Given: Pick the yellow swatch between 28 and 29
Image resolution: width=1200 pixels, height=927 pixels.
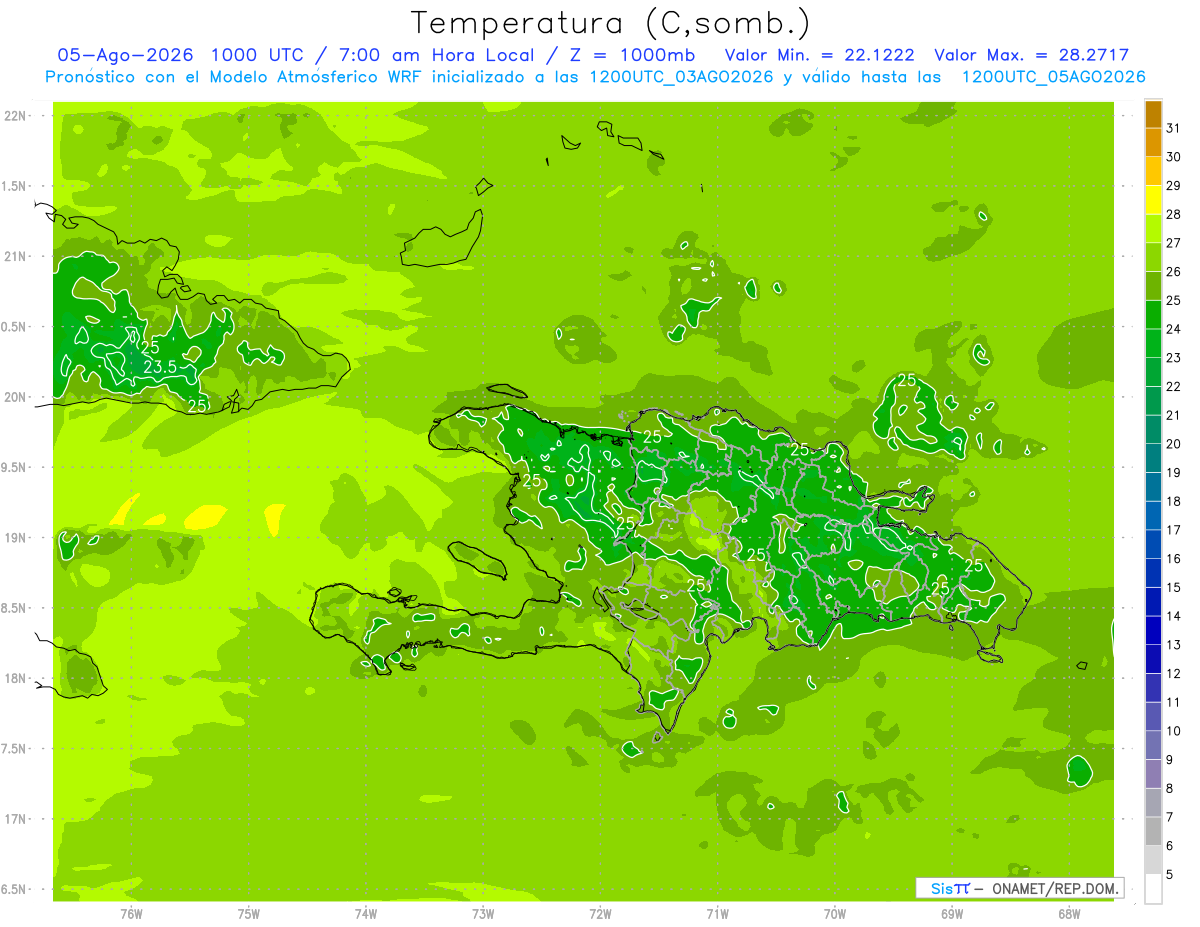Looking at the screenshot, I should 1153,200.
